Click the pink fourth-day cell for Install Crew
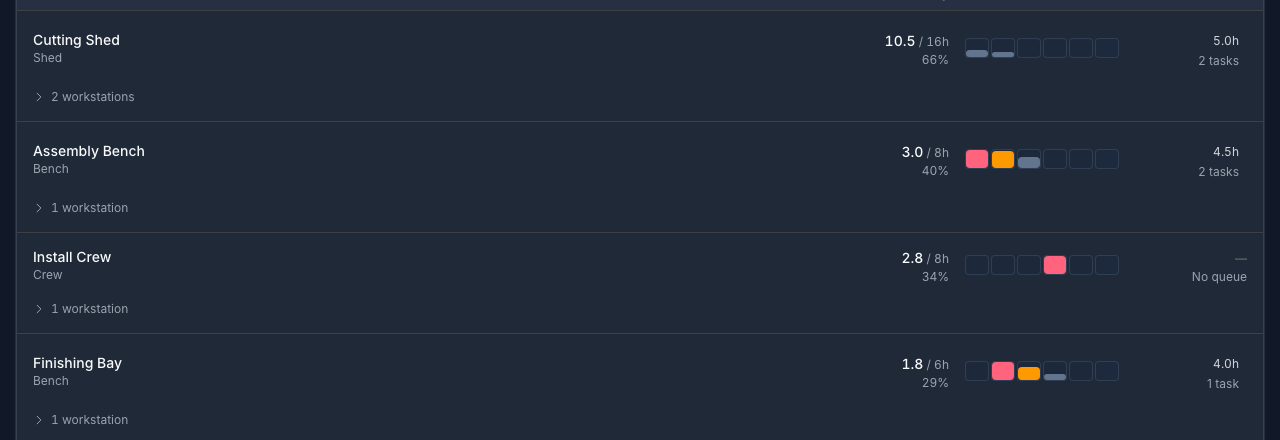 coord(1055,265)
